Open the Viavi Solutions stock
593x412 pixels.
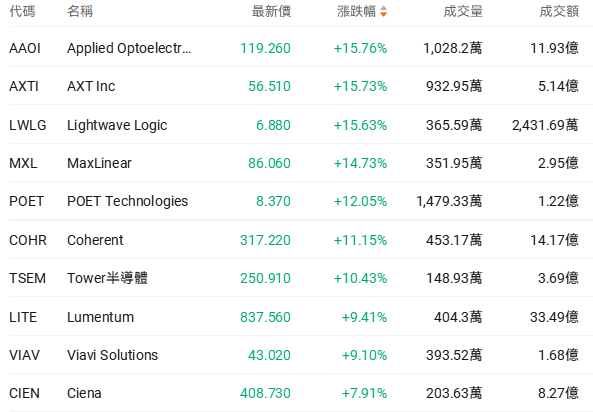(112, 355)
